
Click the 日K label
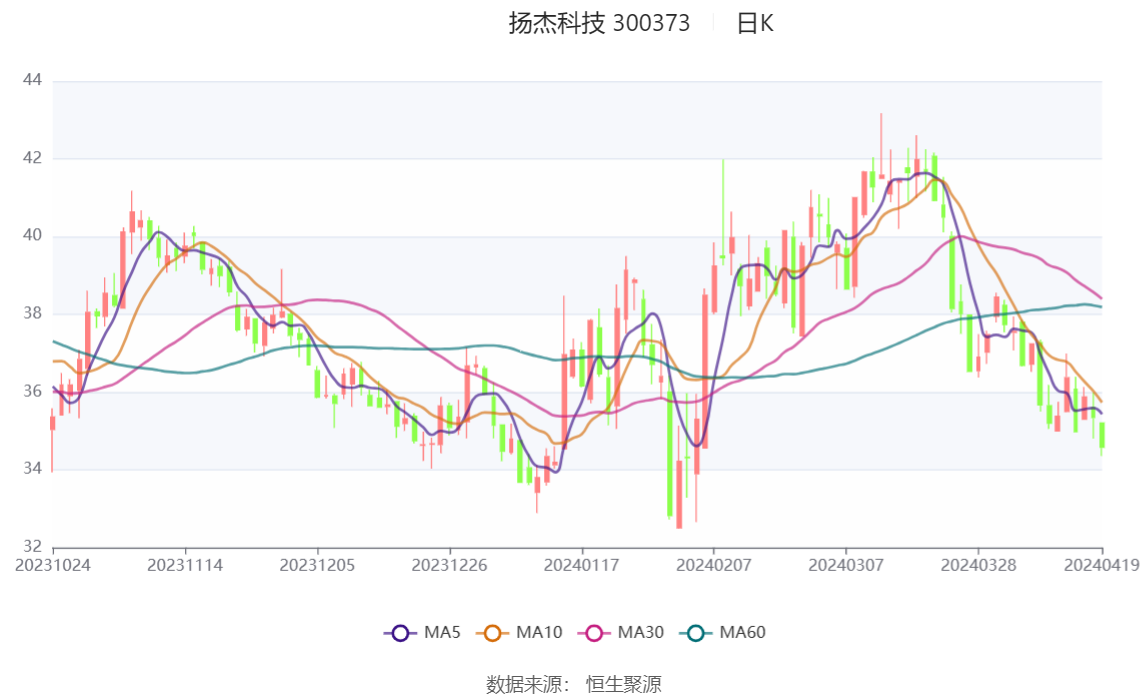(x=755, y=23)
